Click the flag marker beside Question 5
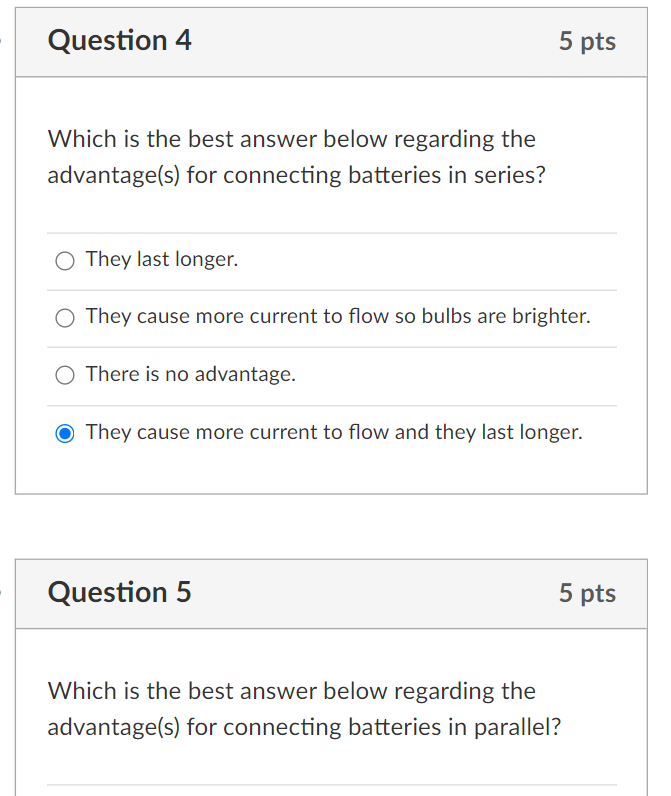Viewport: 671px width, 796px height. (x=1, y=591)
